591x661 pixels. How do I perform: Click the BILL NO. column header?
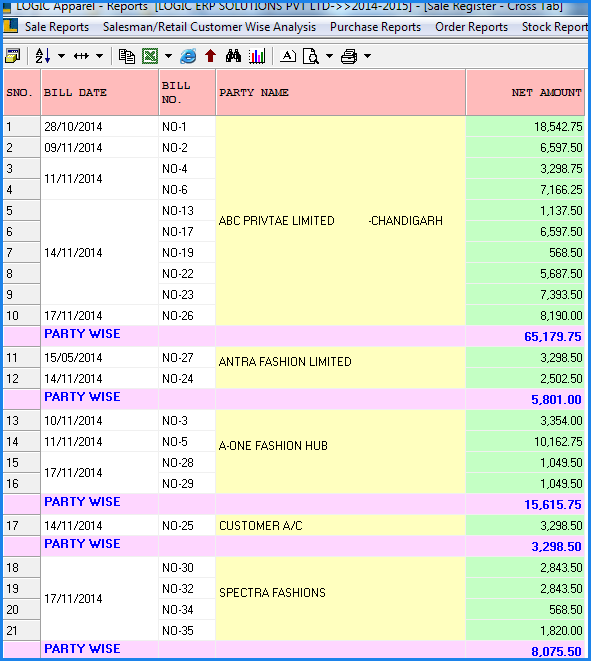(187, 92)
